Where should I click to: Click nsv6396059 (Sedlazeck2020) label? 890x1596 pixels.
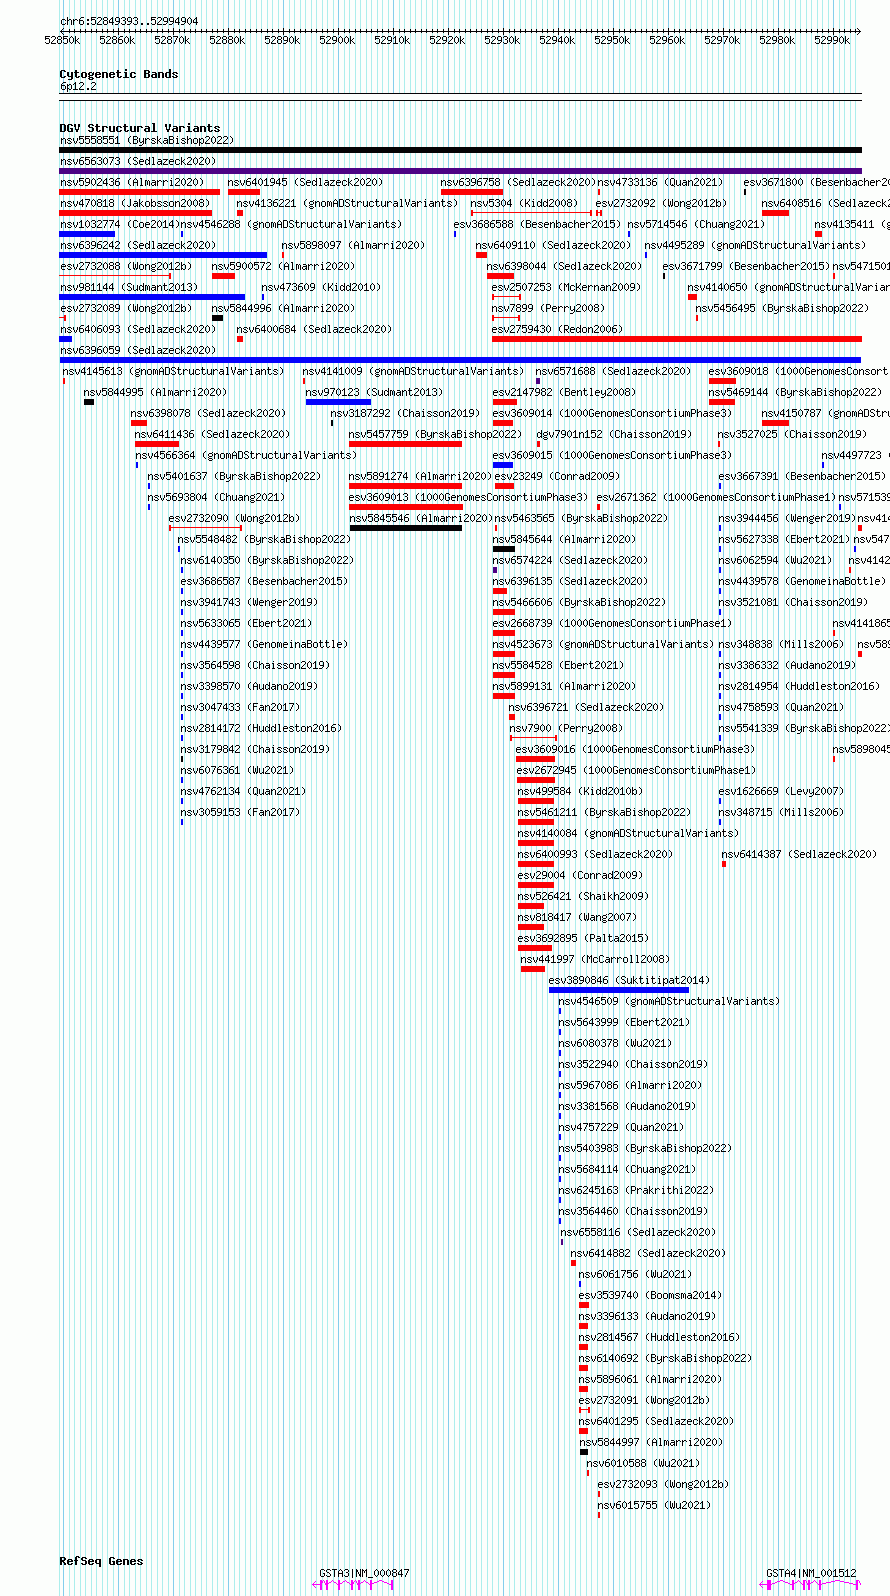tap(137, 351)
